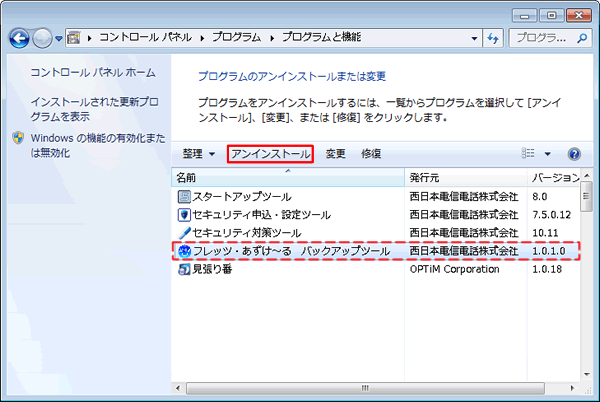This screenshot has width=600, height=402.
Task: Select スタートアップツール row name
Action: pyautogui.click(x=242, y=197)
